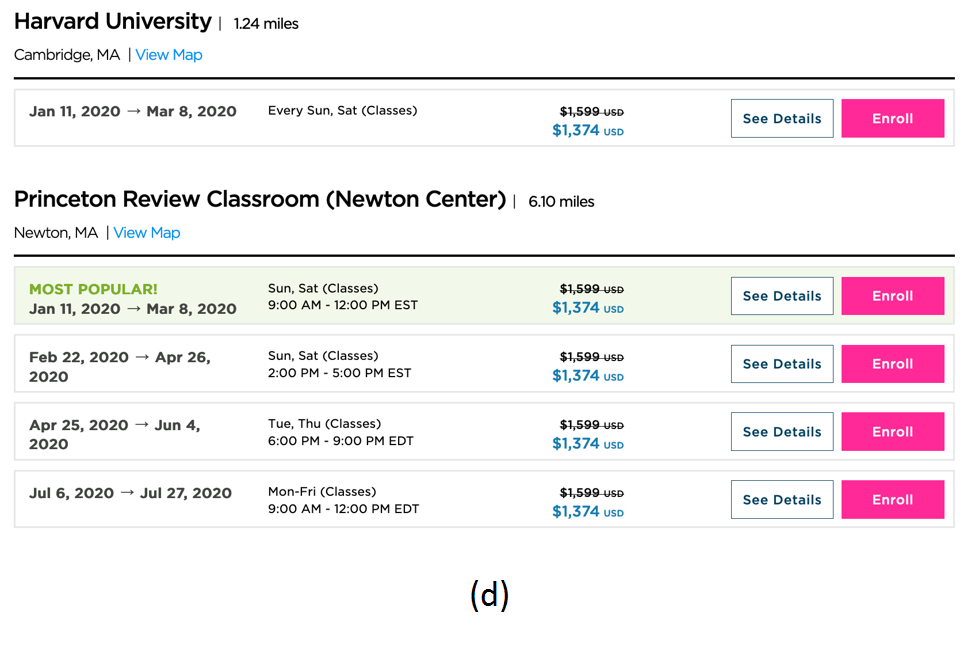
Task: Enroll in the Most Popular Newton course
Action: (892, 296)
